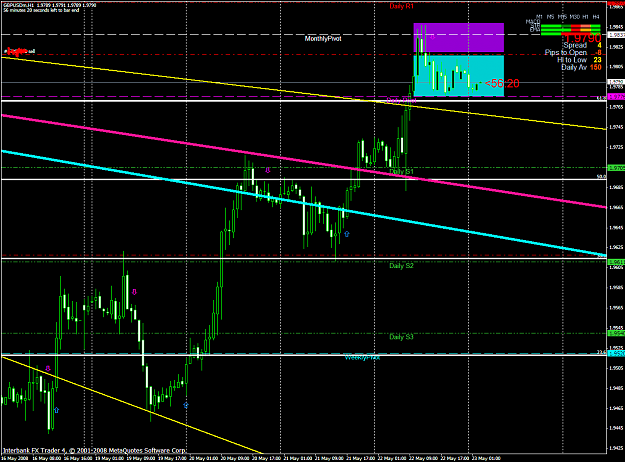The height and width of the screenshot is (462, 625).
Task: Select the purple session rectangle
Action: tap(459, 37)
